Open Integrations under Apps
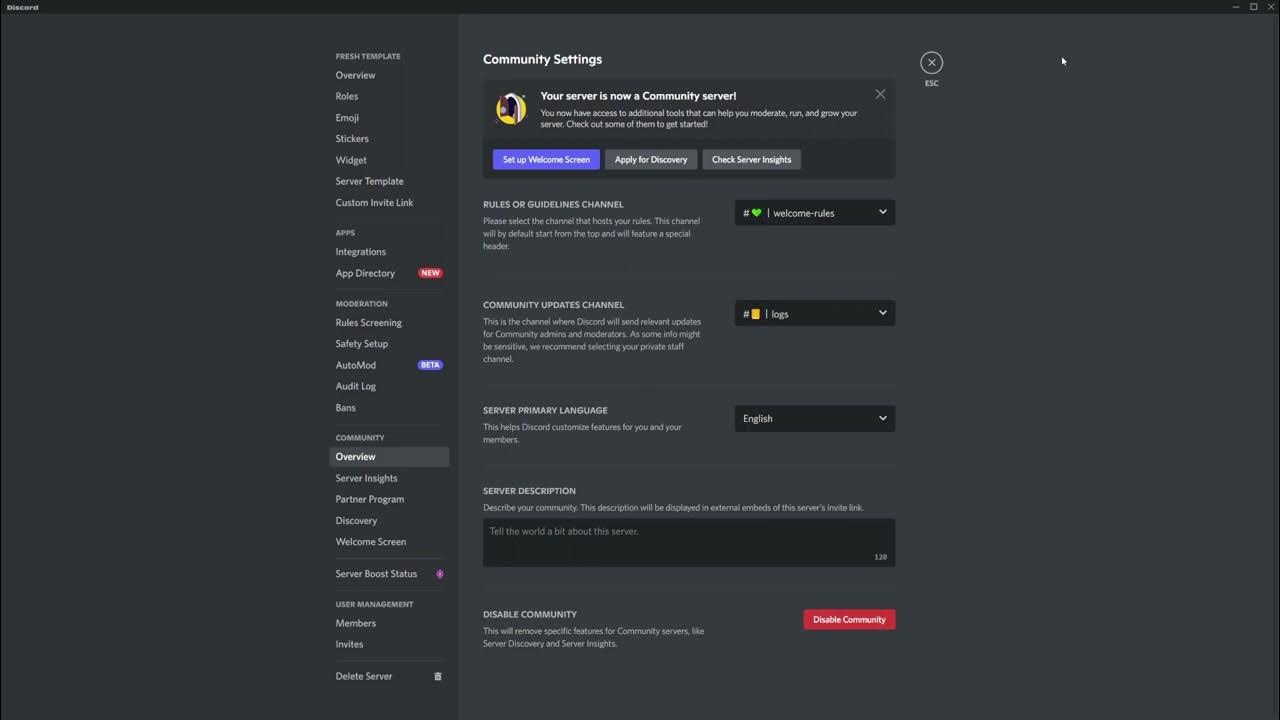 pos(389,252)
